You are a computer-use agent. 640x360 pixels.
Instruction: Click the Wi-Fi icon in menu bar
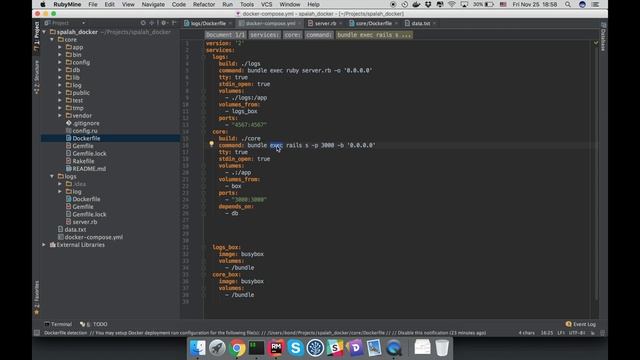(x=452, y=4)
